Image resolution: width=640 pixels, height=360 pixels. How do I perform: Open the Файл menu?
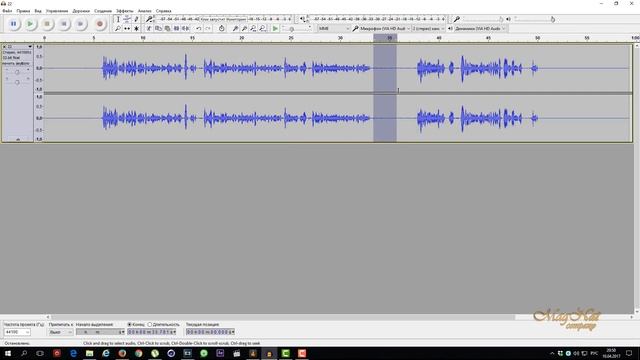(x=7, y=11)
